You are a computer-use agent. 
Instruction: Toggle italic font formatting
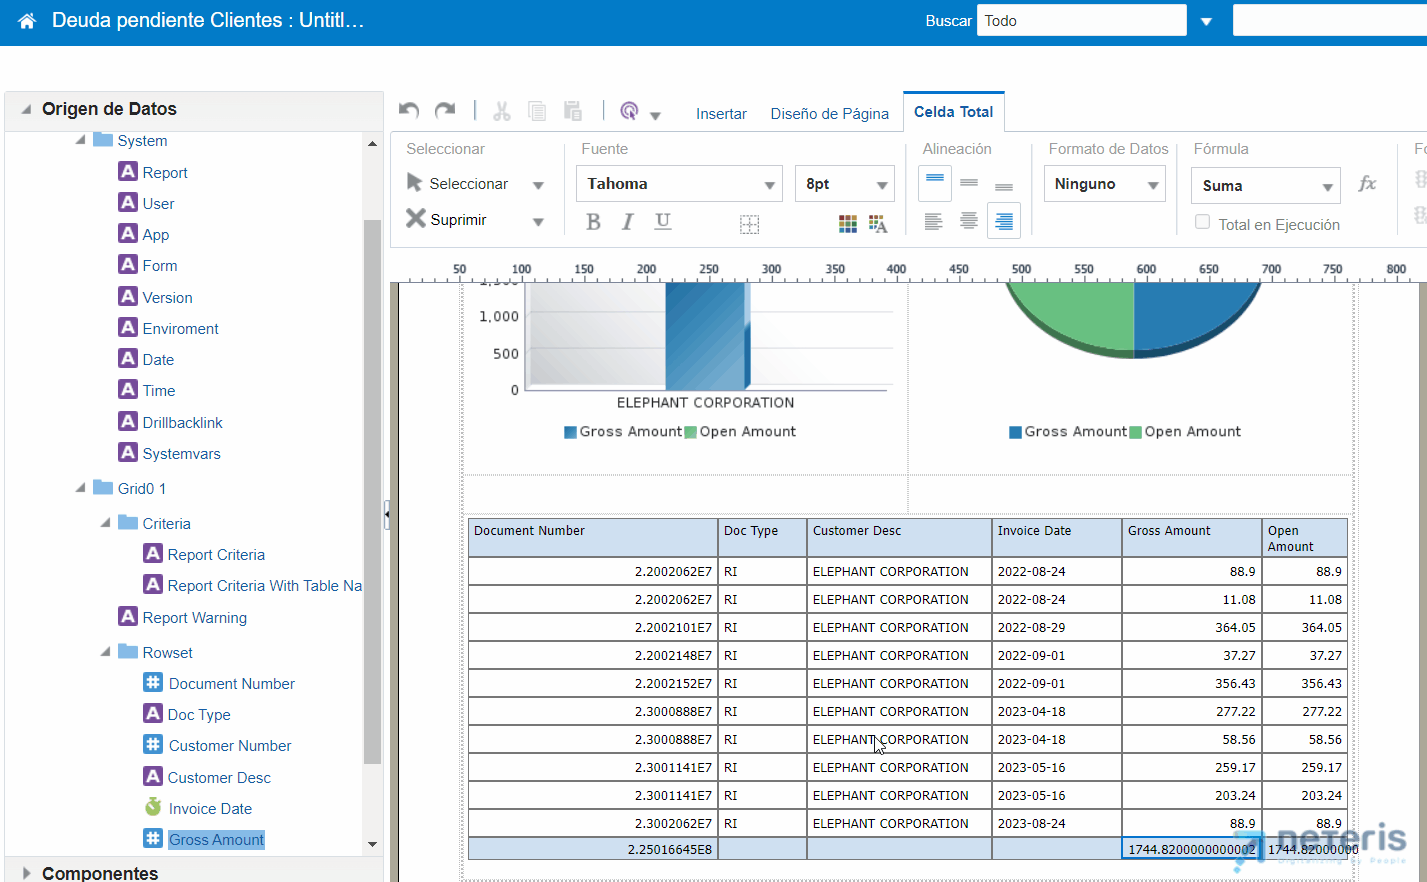pos(627,222)
